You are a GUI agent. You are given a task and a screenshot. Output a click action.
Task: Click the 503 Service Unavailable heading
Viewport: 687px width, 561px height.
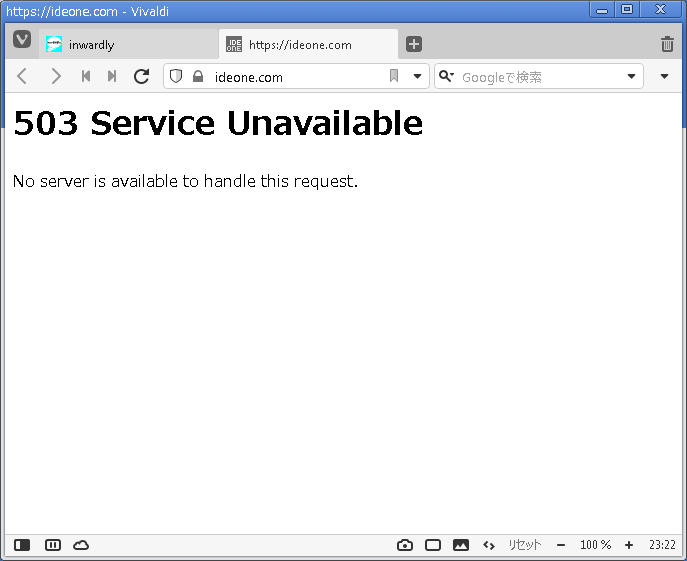(218, 123)
